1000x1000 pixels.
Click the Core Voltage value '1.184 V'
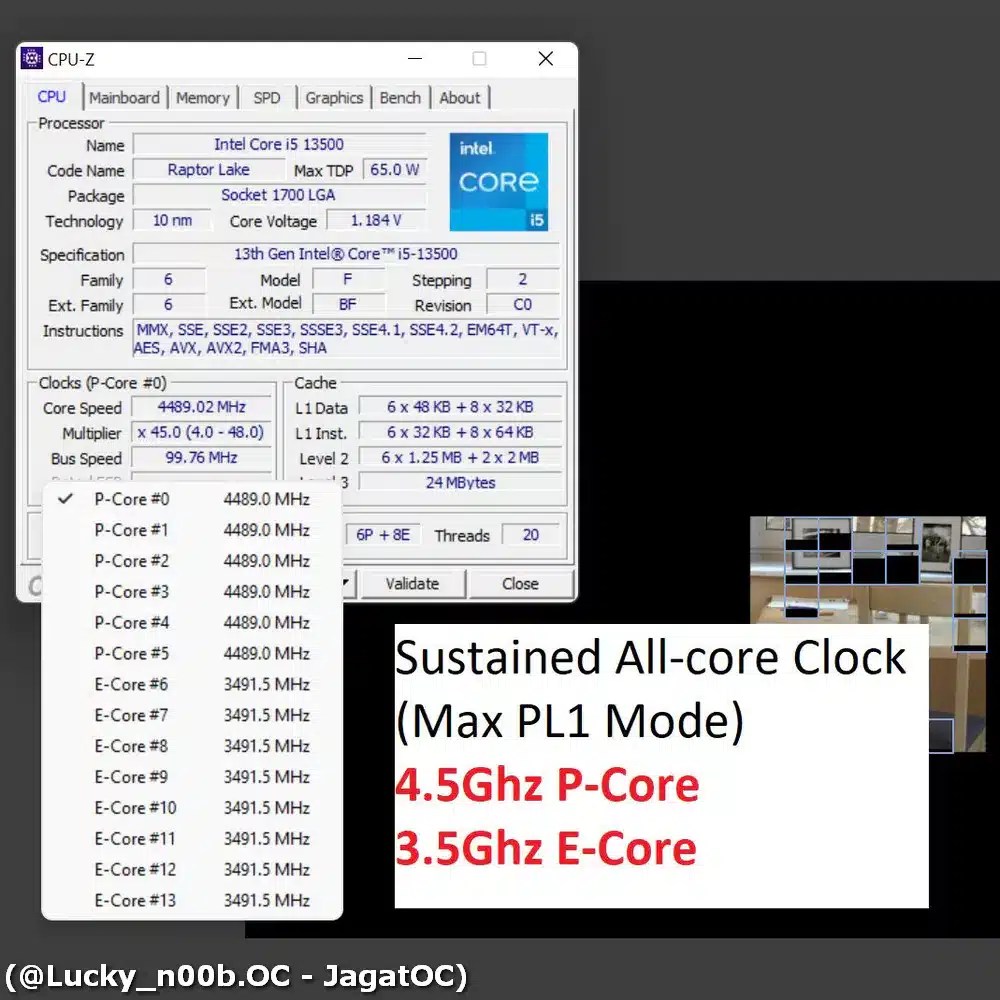point(376,221)
